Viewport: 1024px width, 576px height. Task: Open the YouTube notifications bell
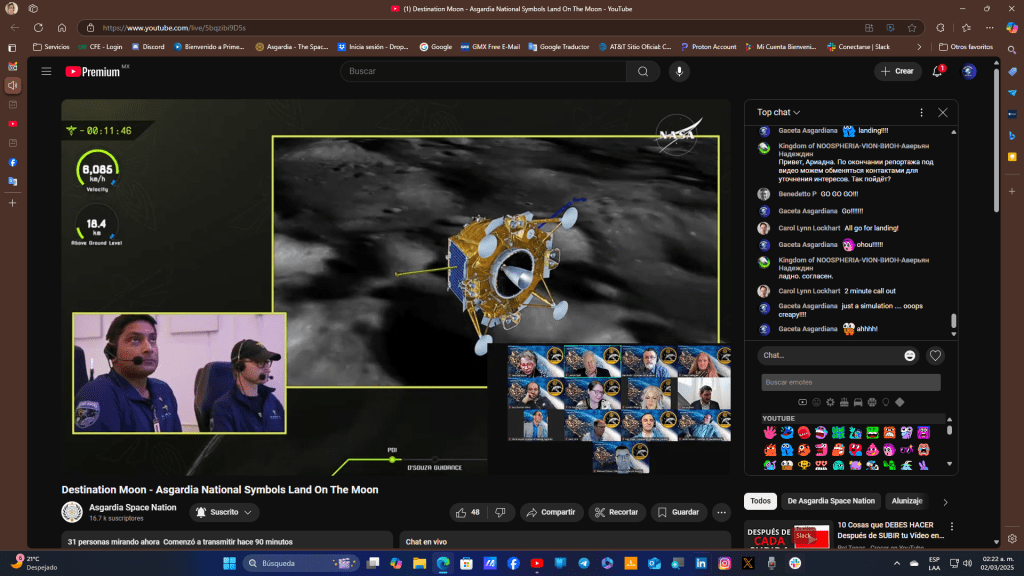click(938, 71)
